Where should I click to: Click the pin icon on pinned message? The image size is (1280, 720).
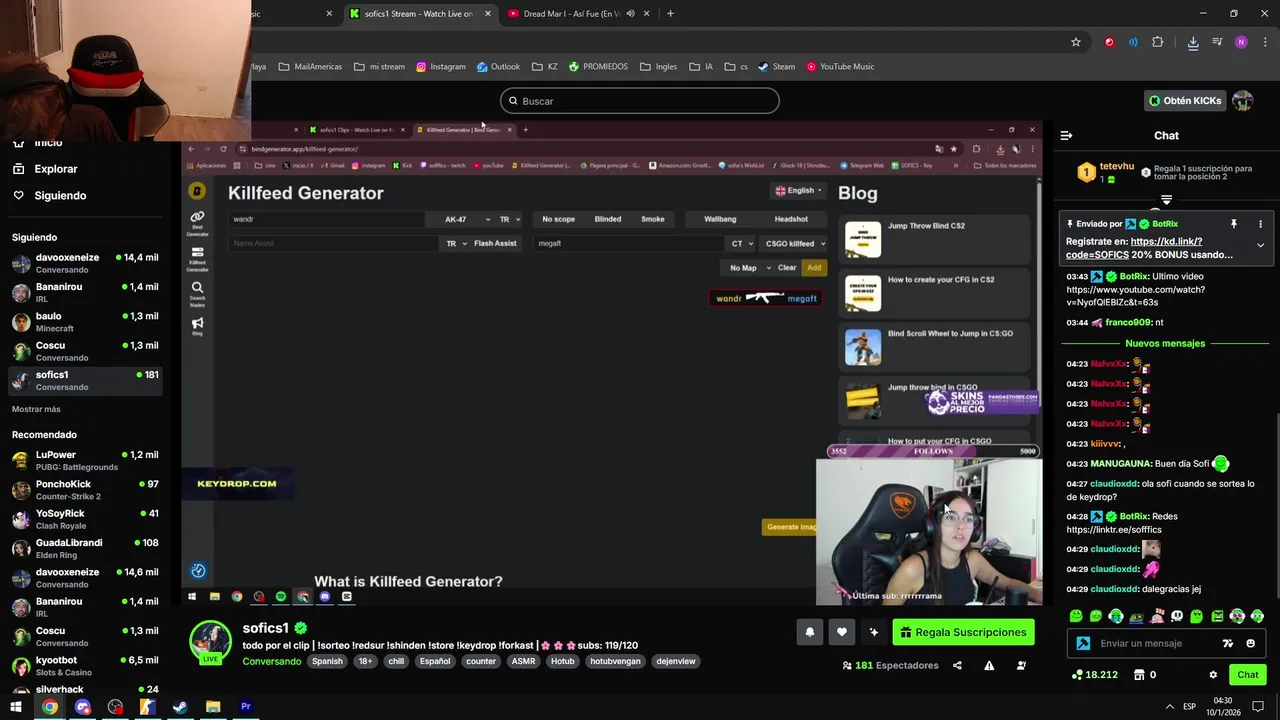point(1234,224)
